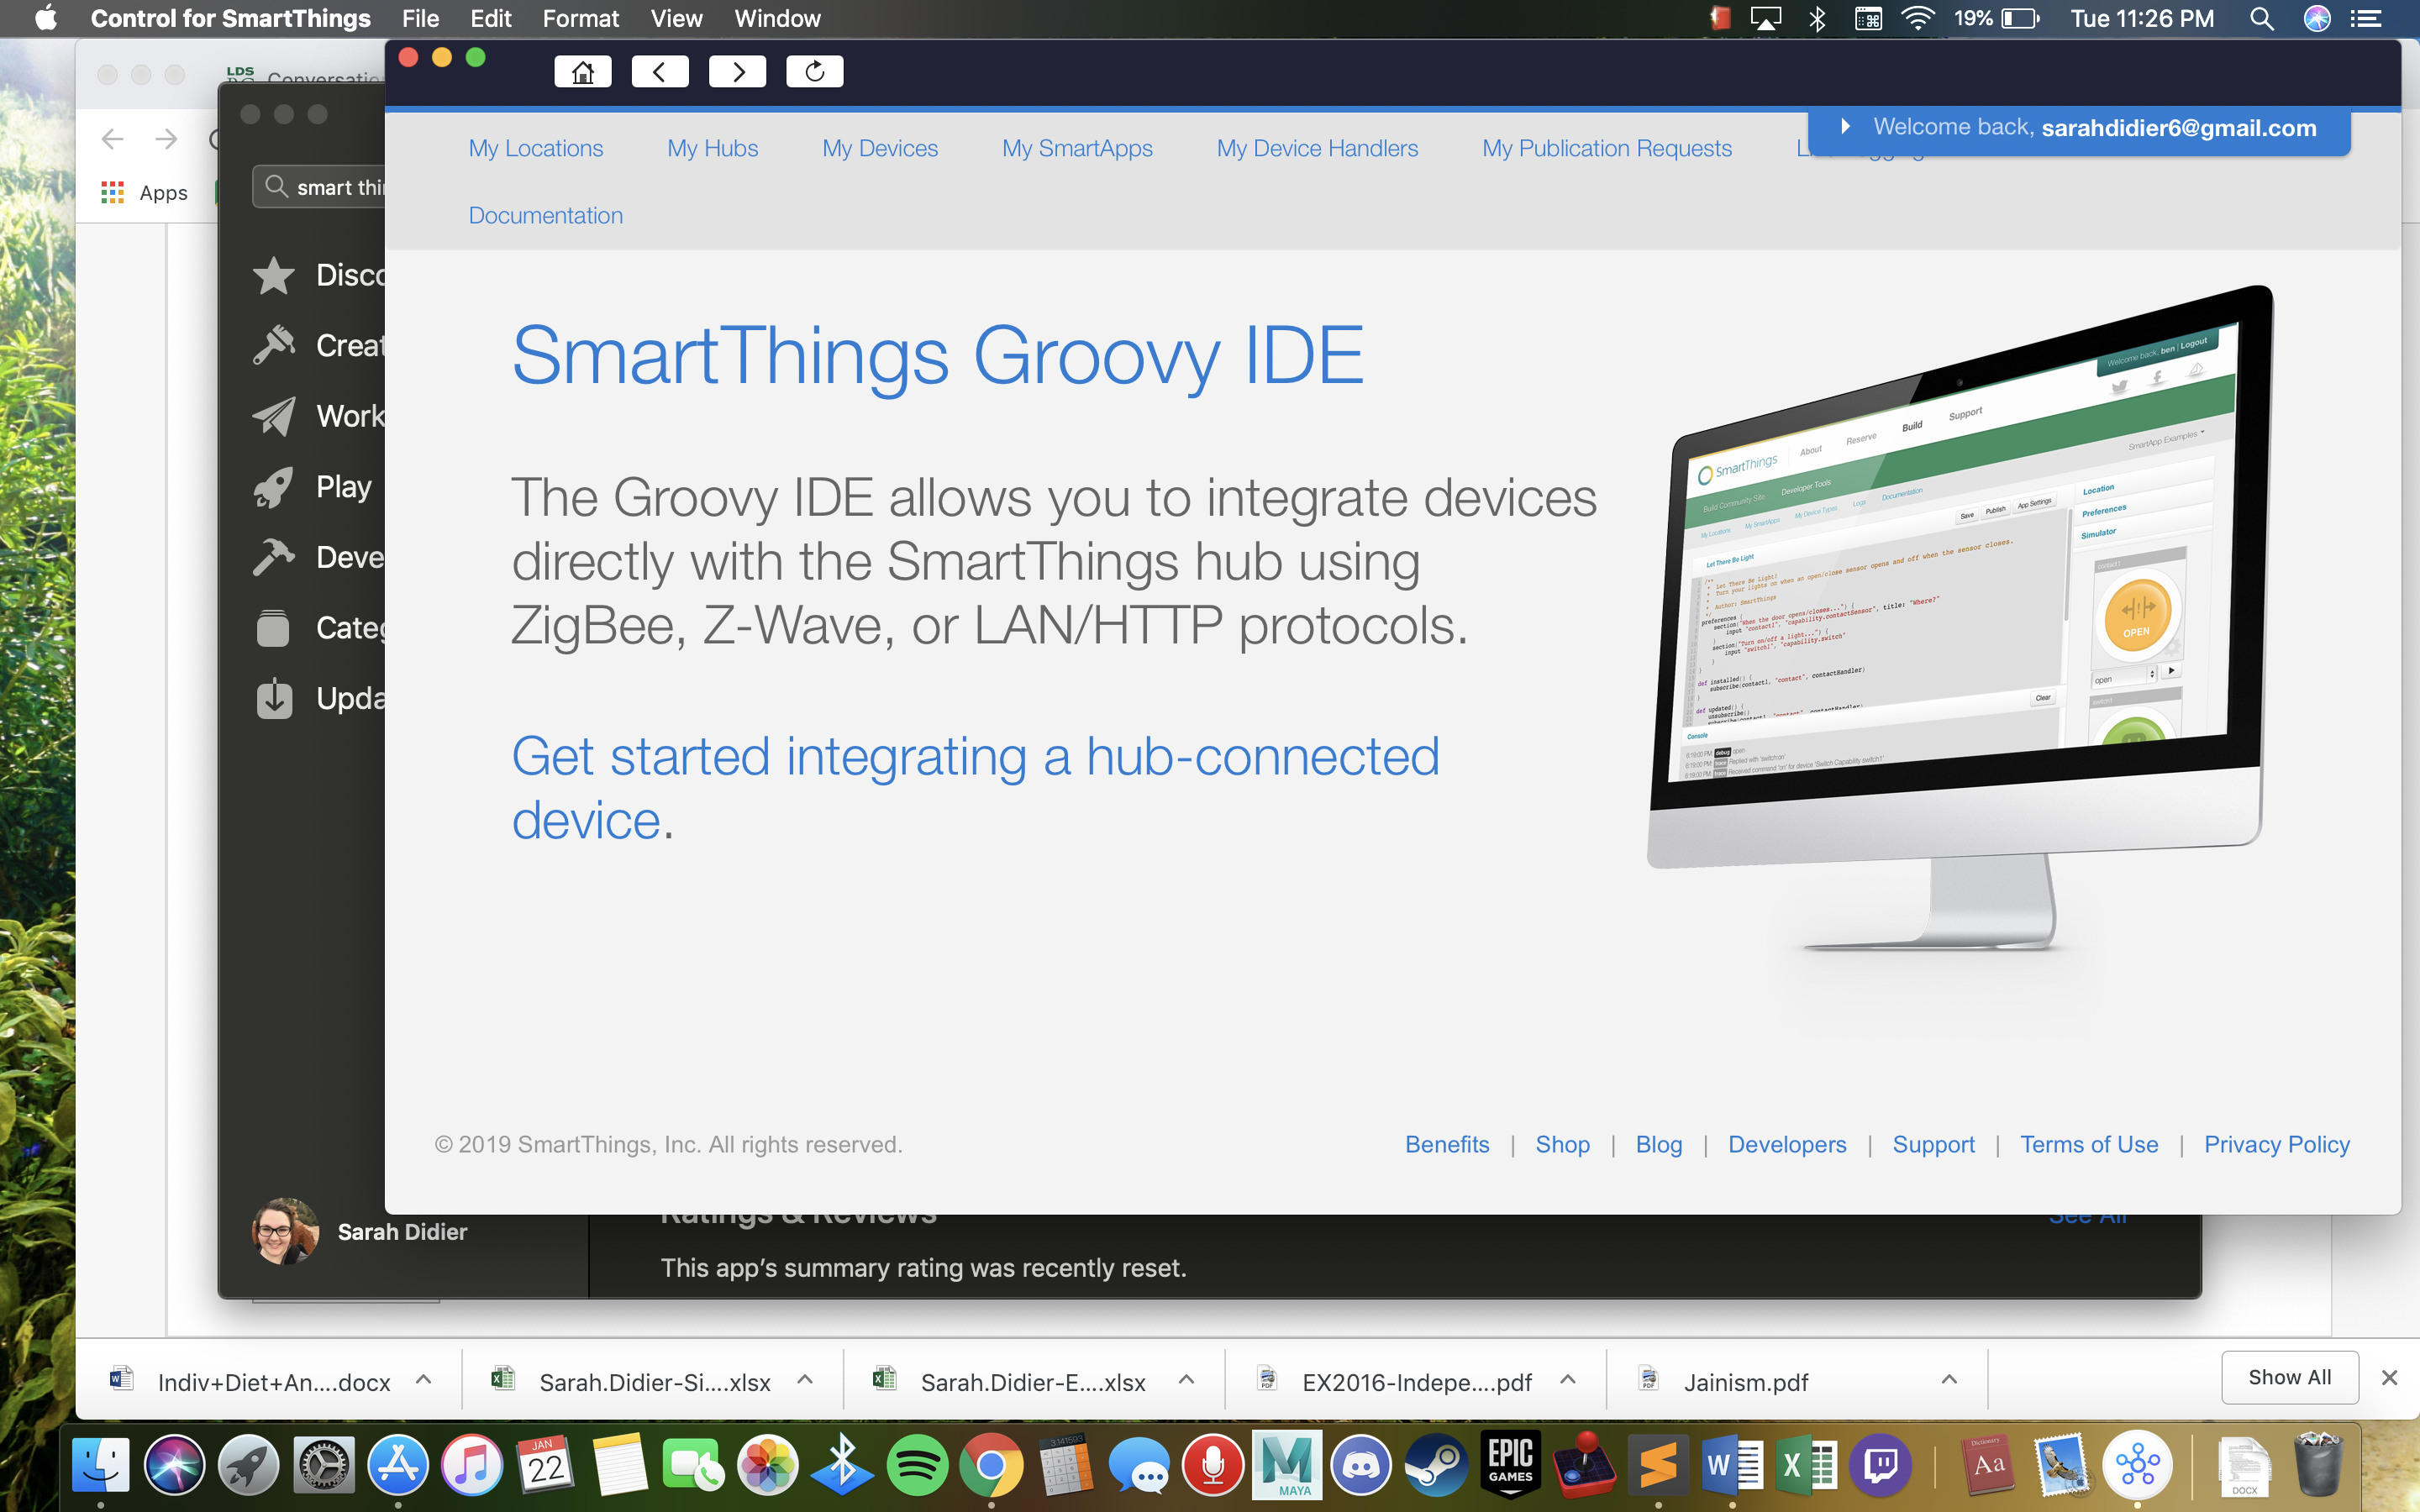
Task: Open Google Chrome from the Dock
Action: (x=991, y=1465)
